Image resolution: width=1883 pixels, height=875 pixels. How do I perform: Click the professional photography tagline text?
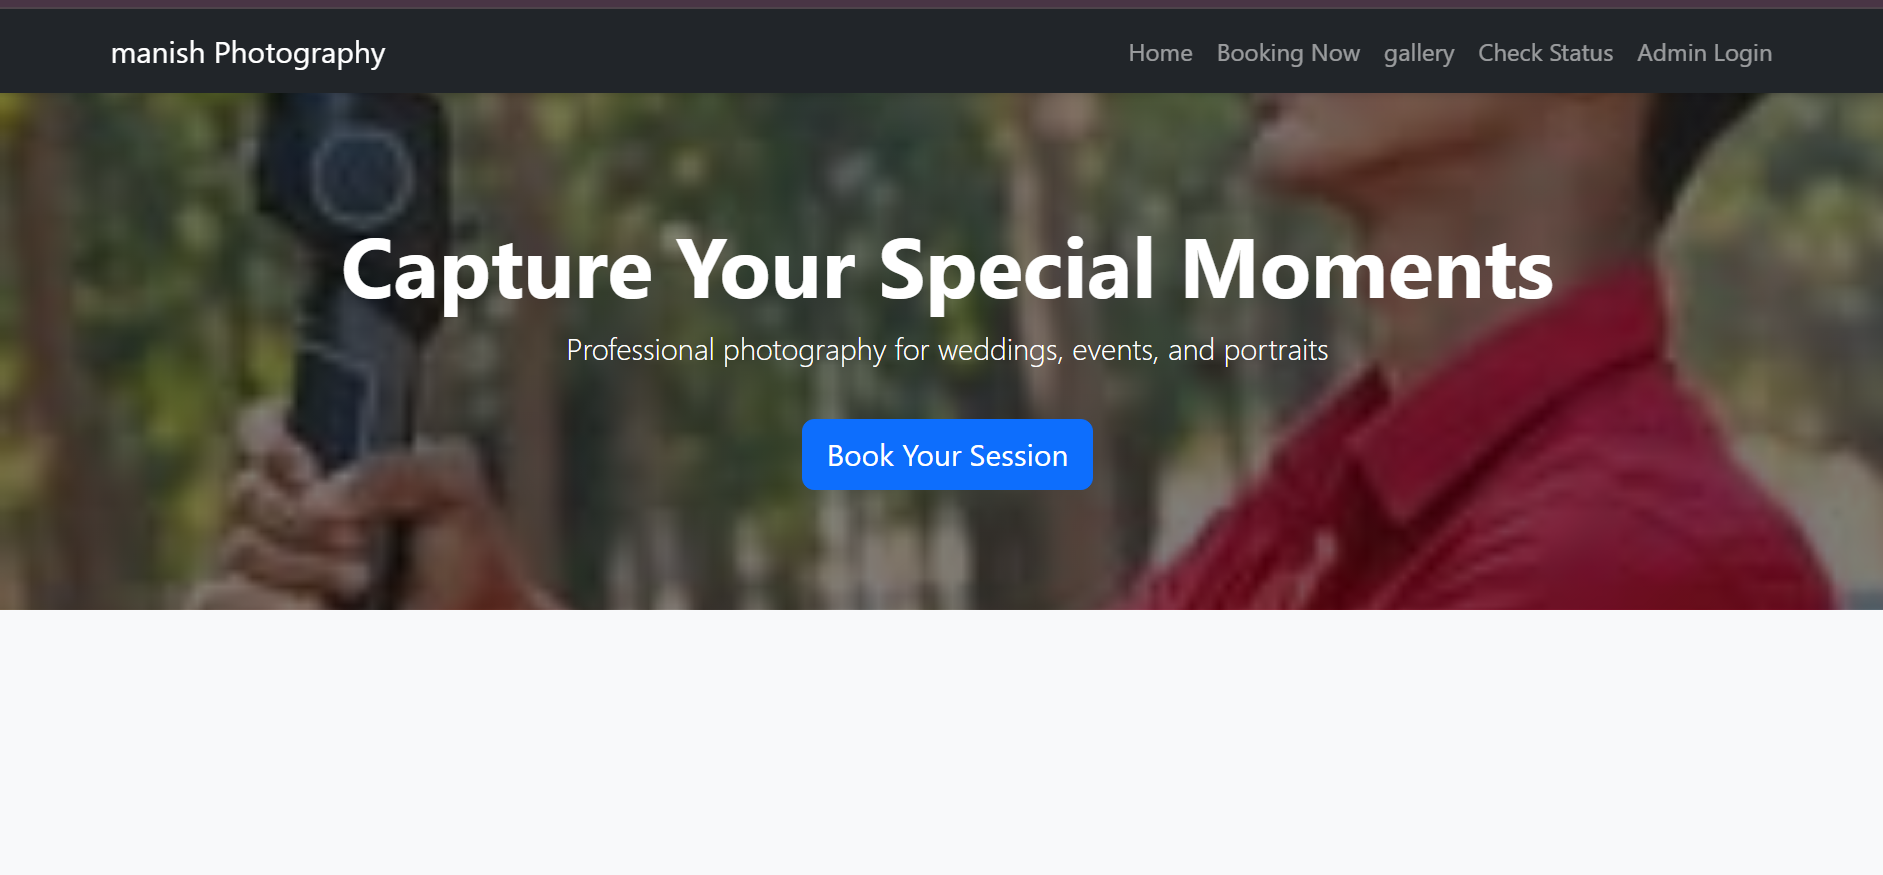tap(946, 350)
